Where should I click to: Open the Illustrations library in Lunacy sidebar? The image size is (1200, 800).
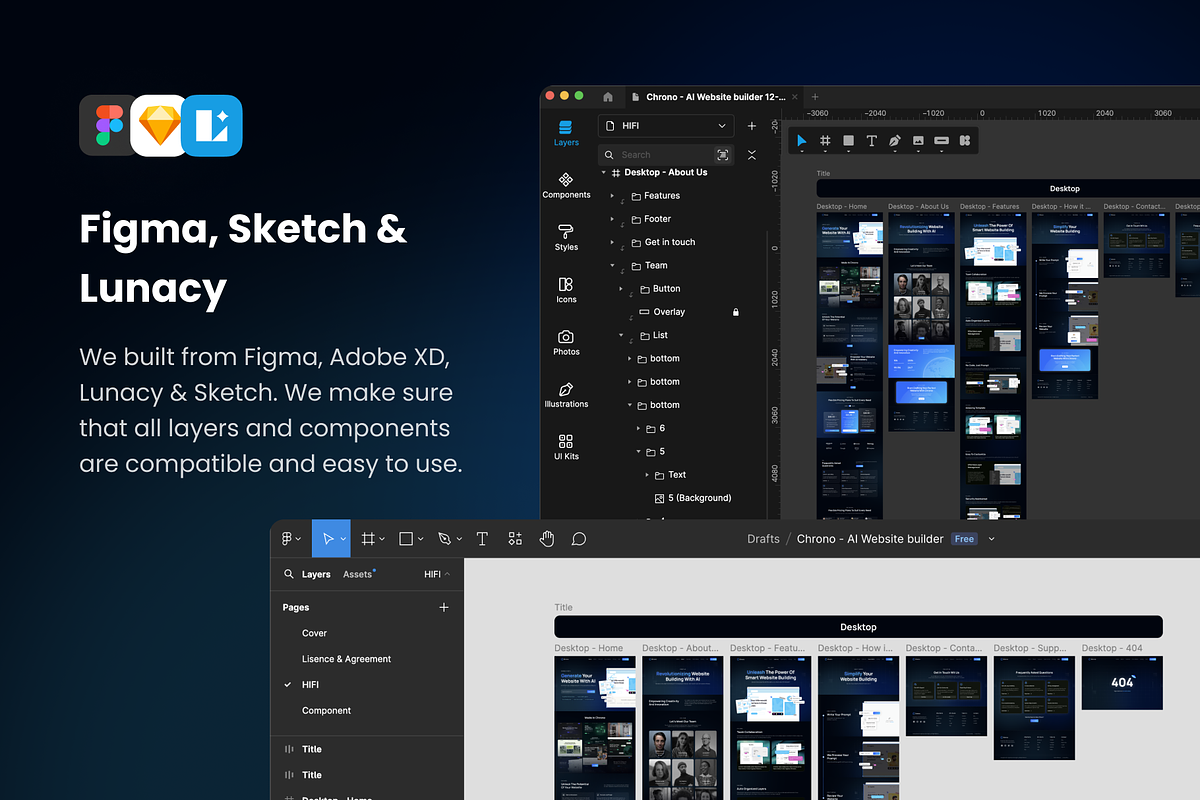566,394
